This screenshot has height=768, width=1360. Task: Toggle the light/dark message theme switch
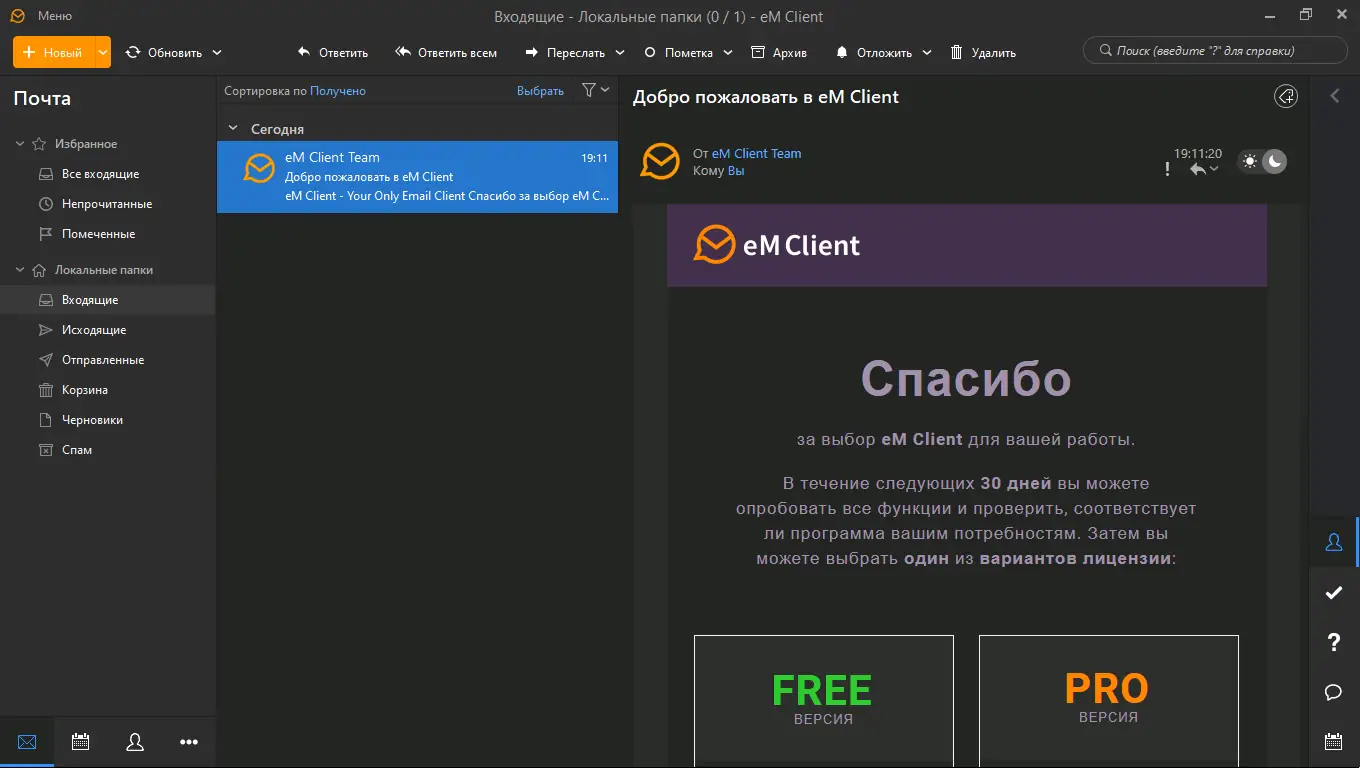tap(1262, 161)
